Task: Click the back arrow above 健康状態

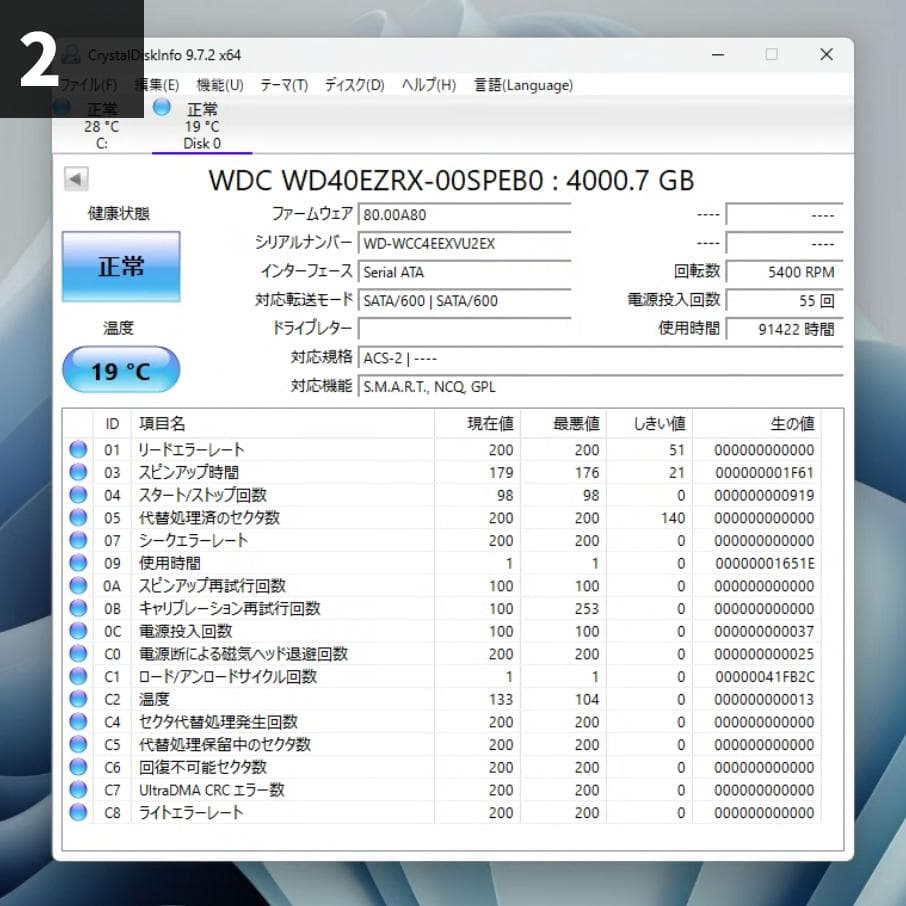Action: click(x=76, y=179)
